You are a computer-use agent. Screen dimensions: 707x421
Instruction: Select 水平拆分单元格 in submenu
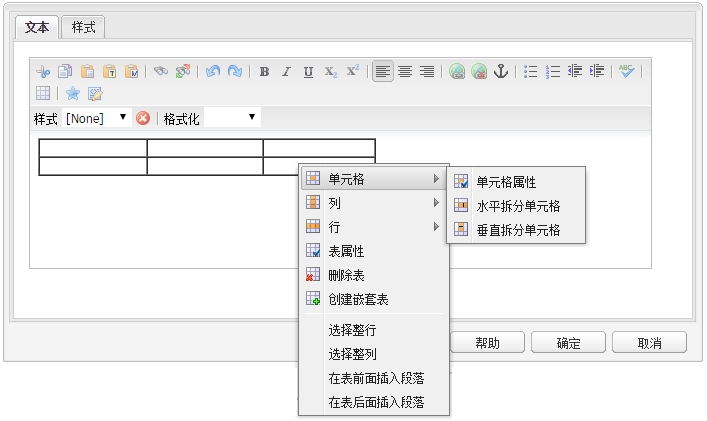coord(516,206)
